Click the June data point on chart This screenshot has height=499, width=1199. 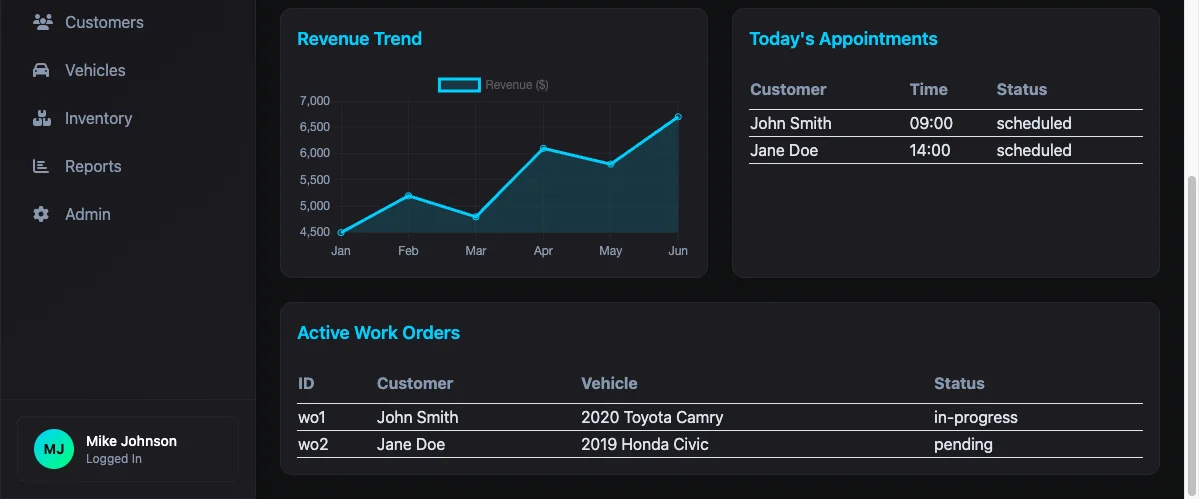click(678, 117)
